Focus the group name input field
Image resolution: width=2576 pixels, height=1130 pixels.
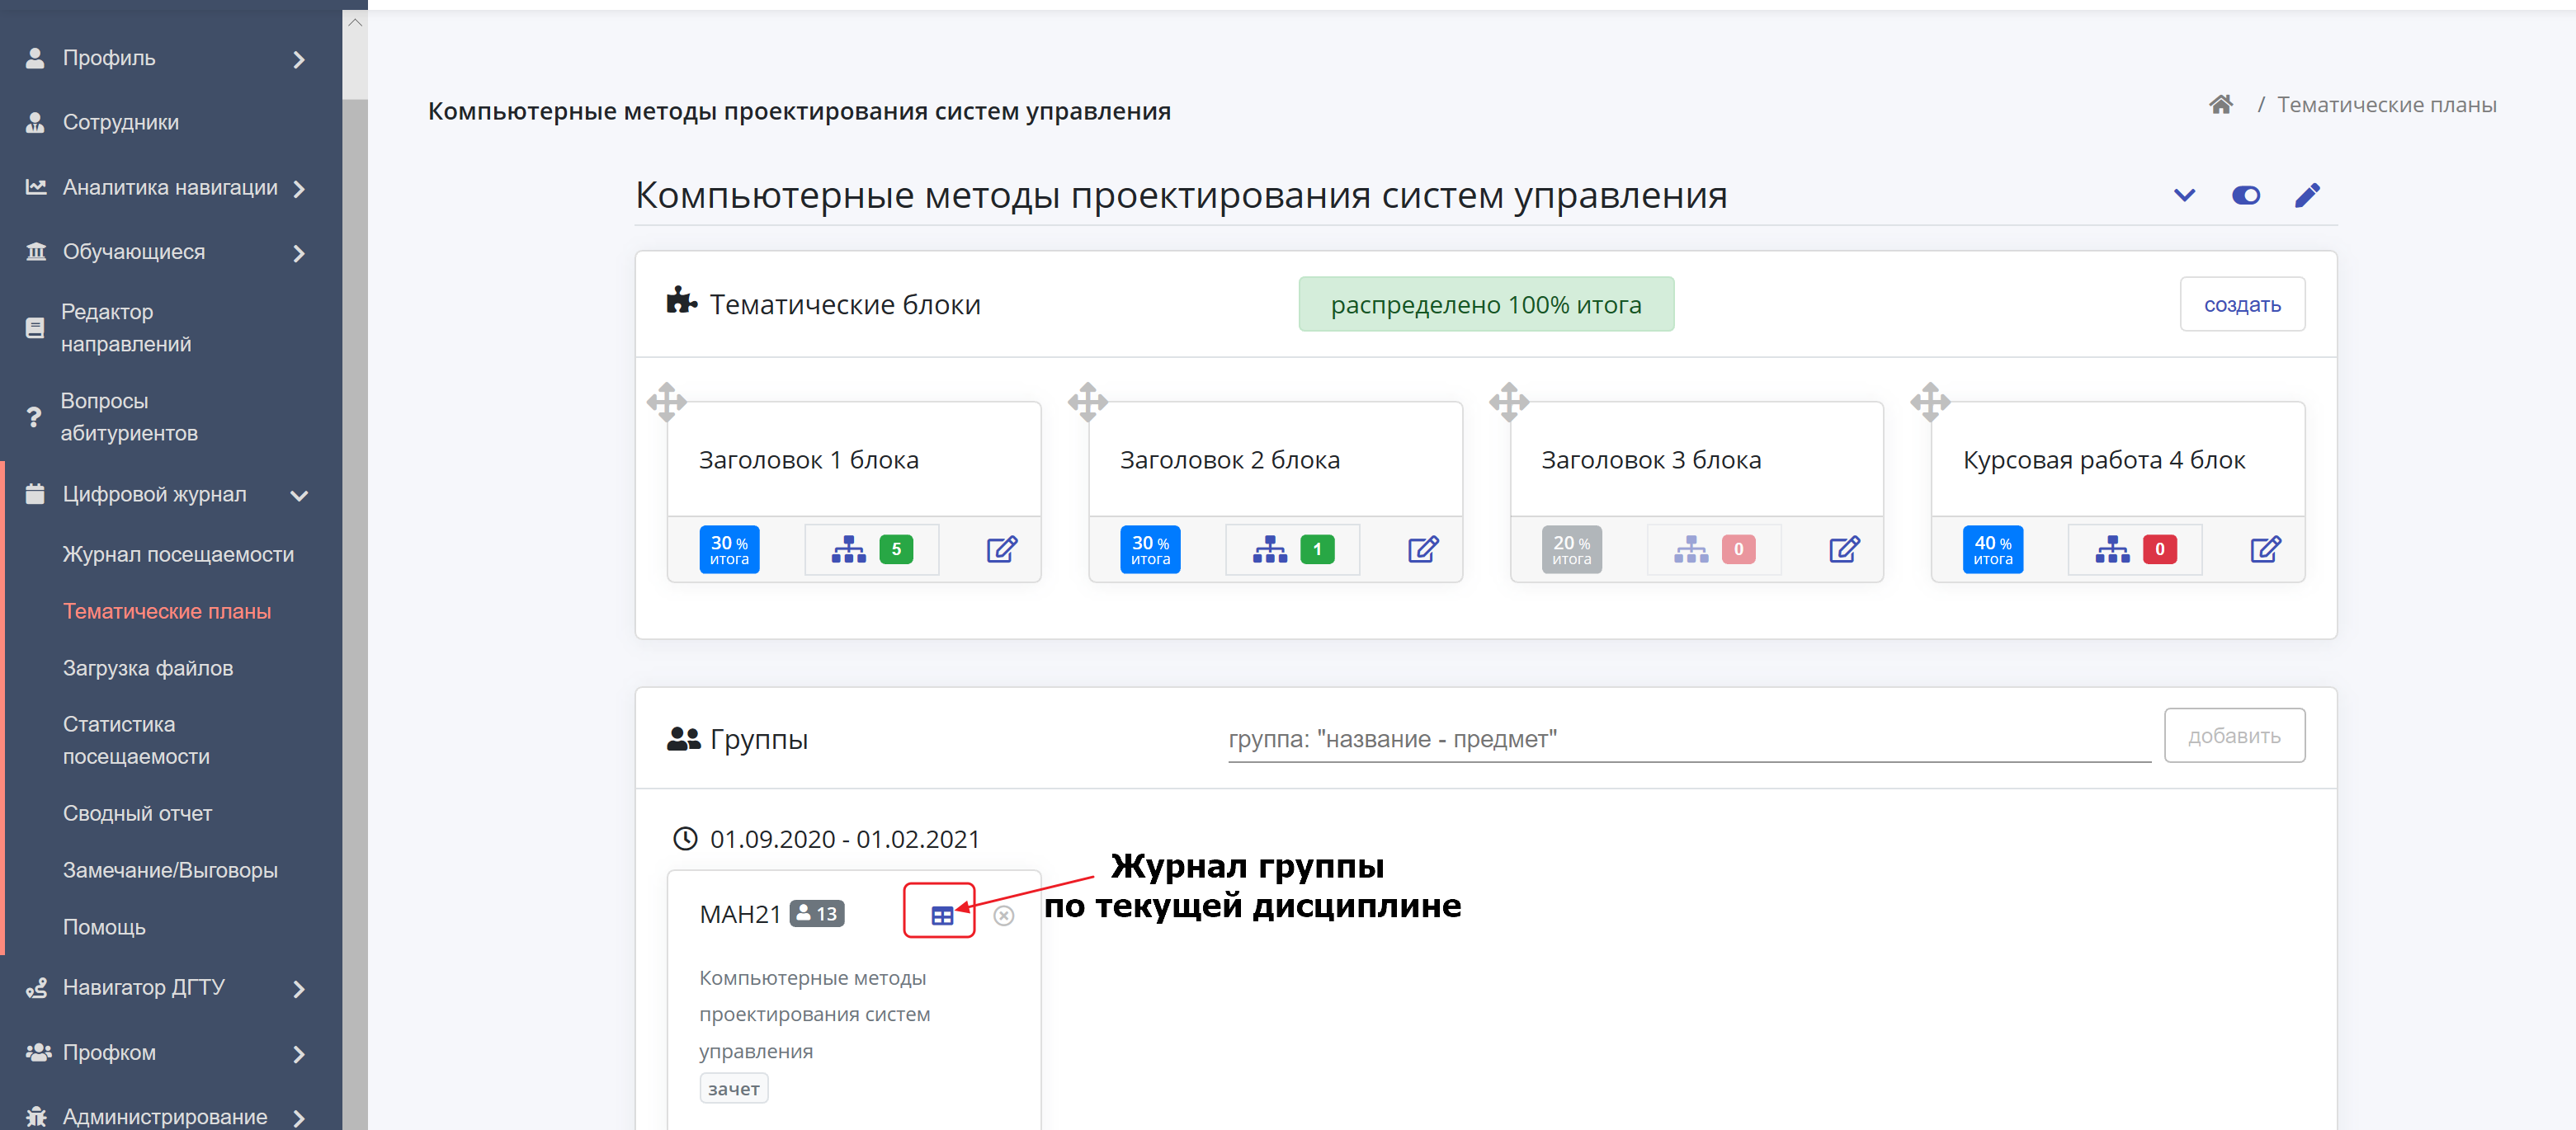(1688, 739)
